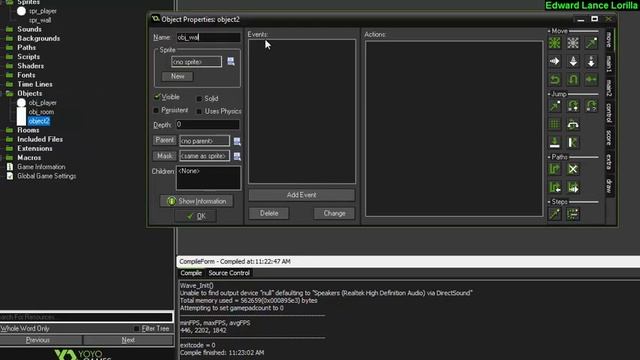This screenshot has height=360, width=640.
Task: Click the New sprite button
Action: pyautogui.click(x=177, y=76)
